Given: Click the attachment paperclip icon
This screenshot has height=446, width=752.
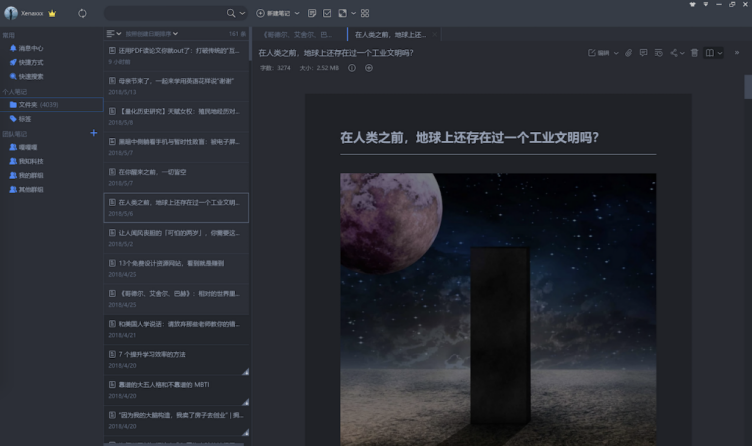Looking at the screenshot, I should 629,52.
